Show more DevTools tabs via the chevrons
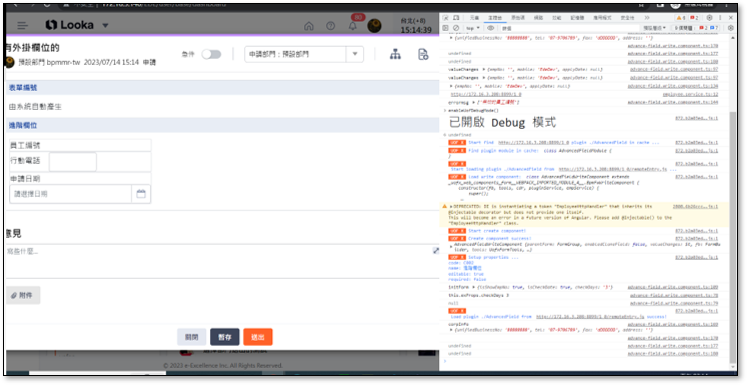747x385 pixels. coord(646,18)
